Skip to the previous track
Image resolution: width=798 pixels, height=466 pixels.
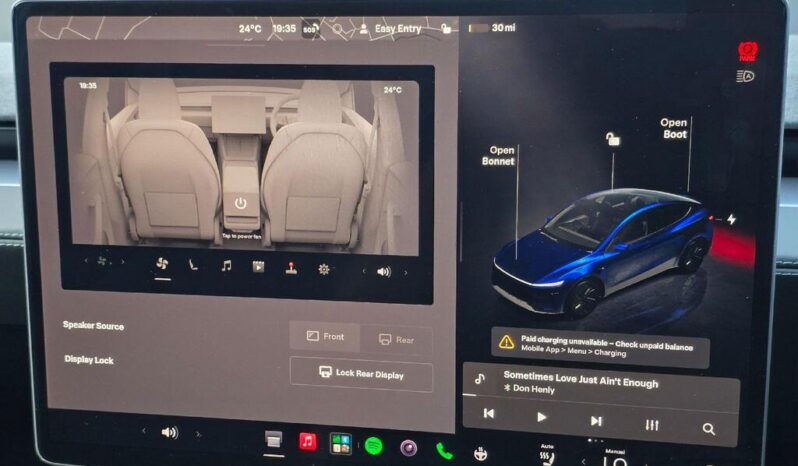(x=489, y=413)
